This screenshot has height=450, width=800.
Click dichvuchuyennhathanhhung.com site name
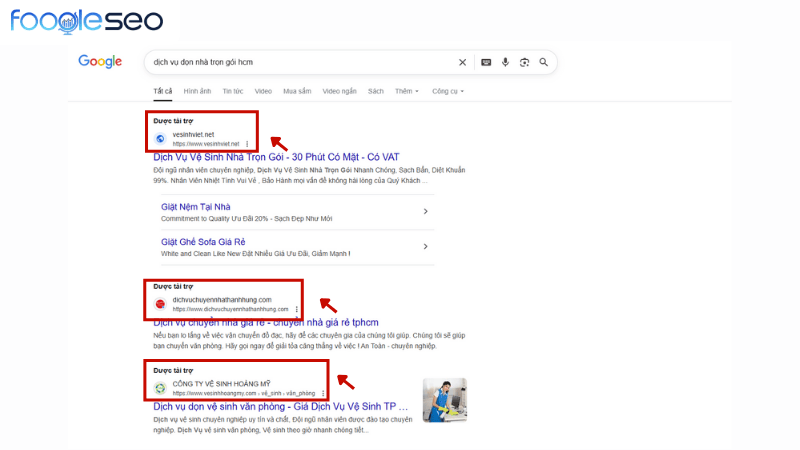[222, 300]
